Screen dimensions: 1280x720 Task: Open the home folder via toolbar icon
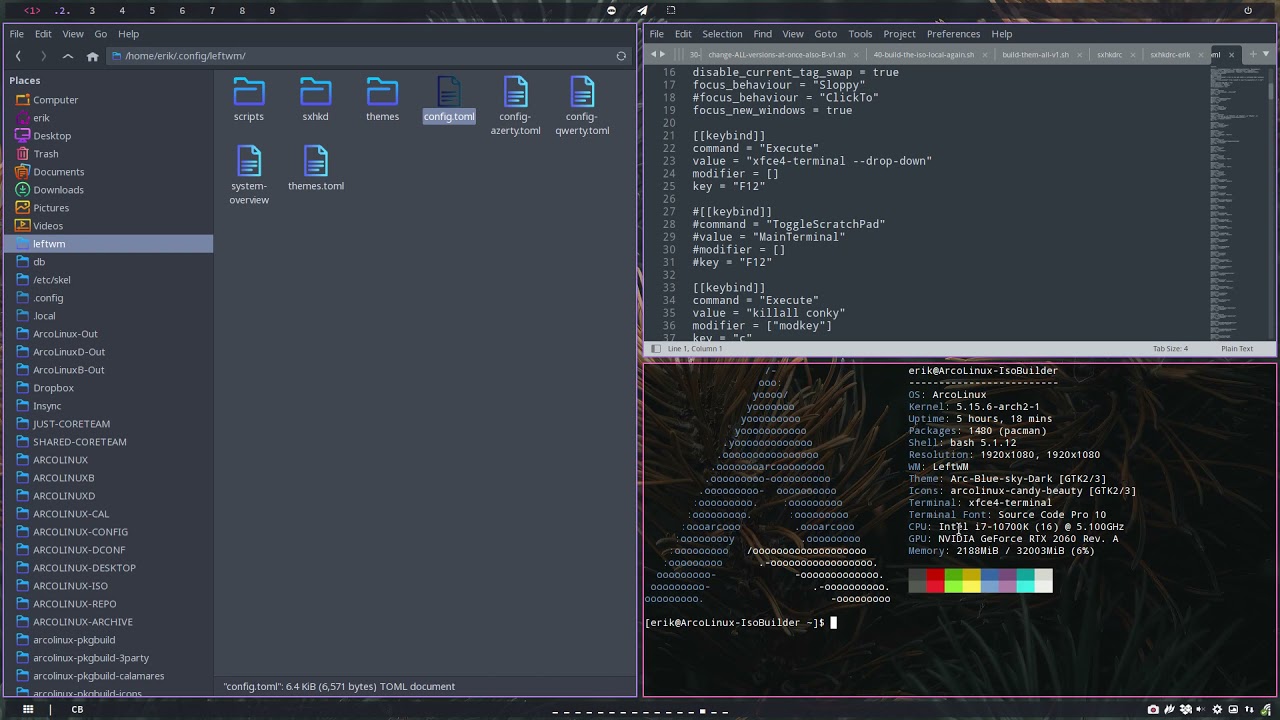coord(93,56)
